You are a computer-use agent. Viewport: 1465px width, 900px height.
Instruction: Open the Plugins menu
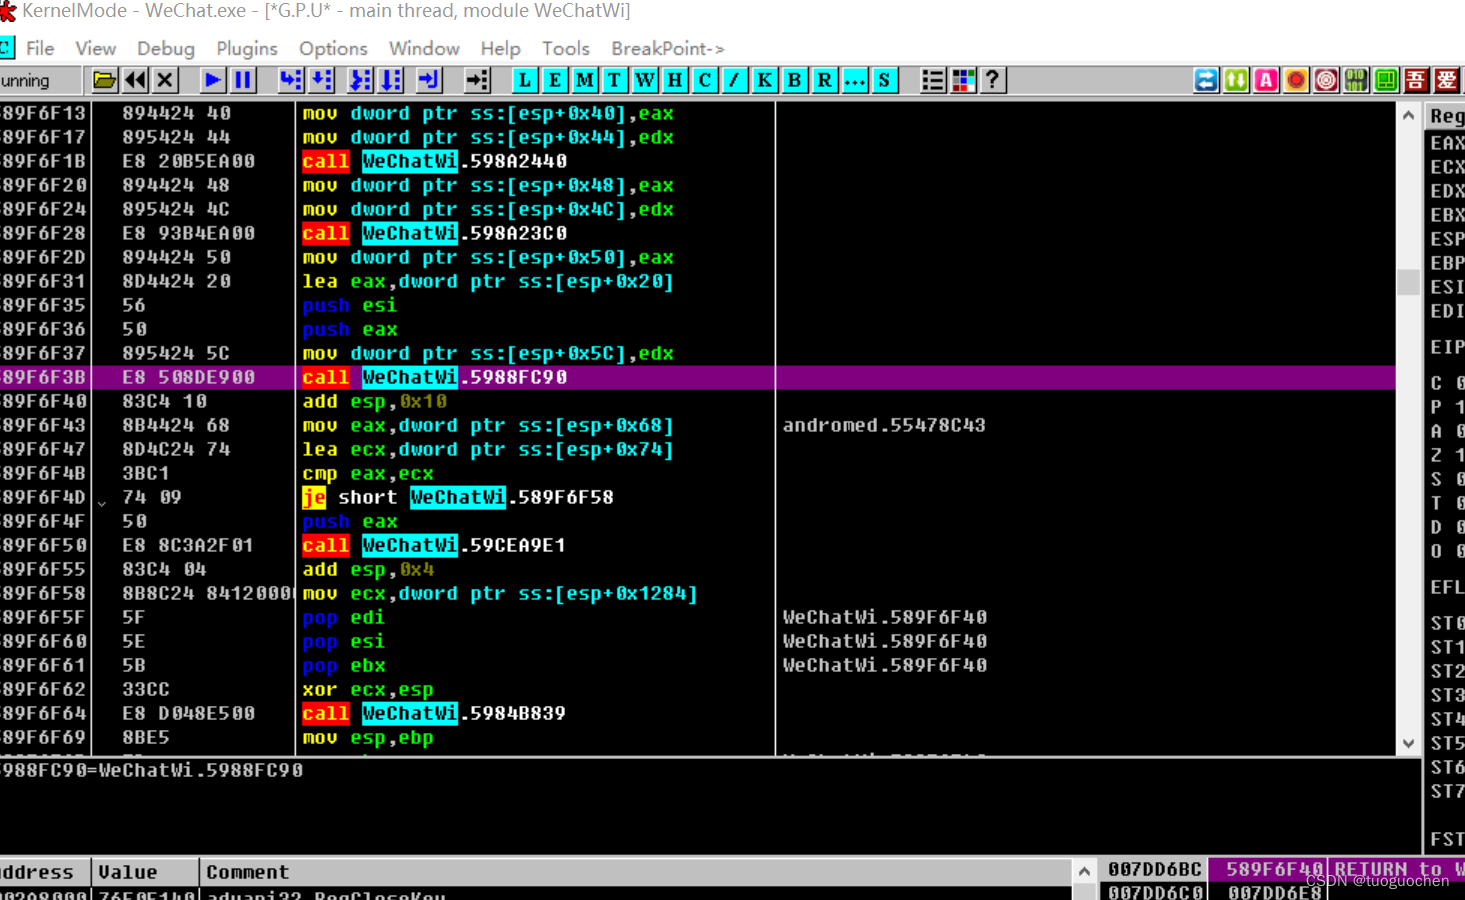(247, 48)
